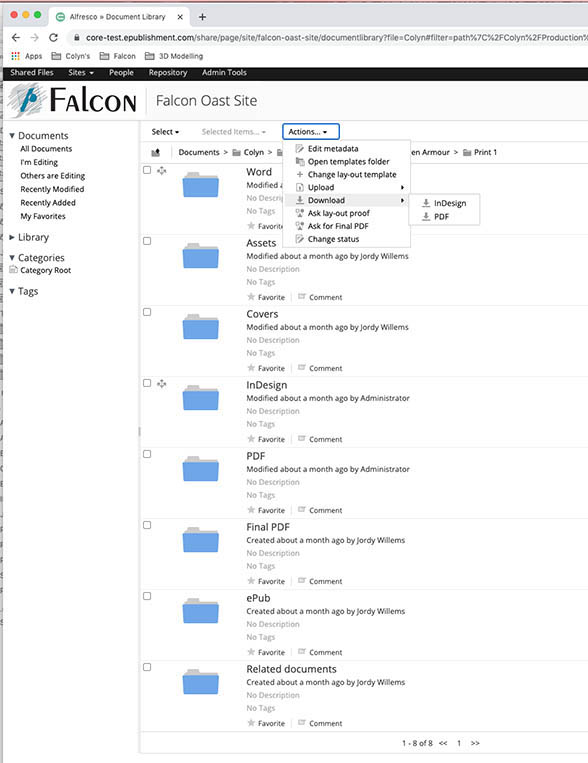Open the 3D Modelling bookmark folder
Viewport: 588px width, 763px height.
tap(174, 56)
